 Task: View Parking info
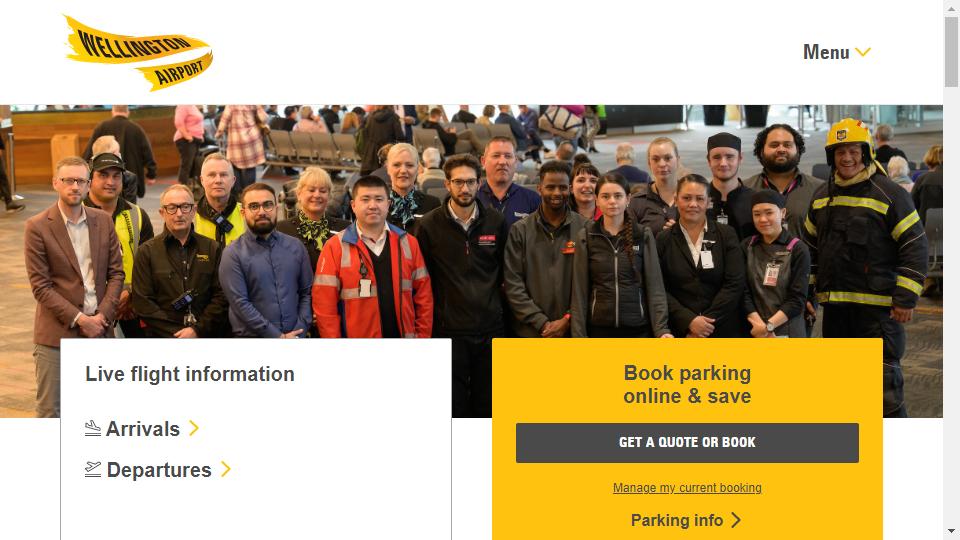pyautogui.click(x=677, y=520)
